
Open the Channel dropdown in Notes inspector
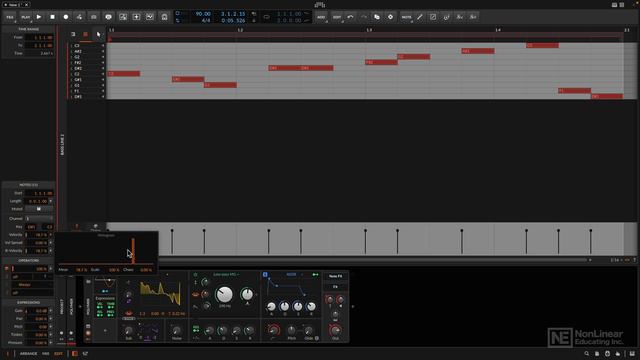tap(39, 219)
